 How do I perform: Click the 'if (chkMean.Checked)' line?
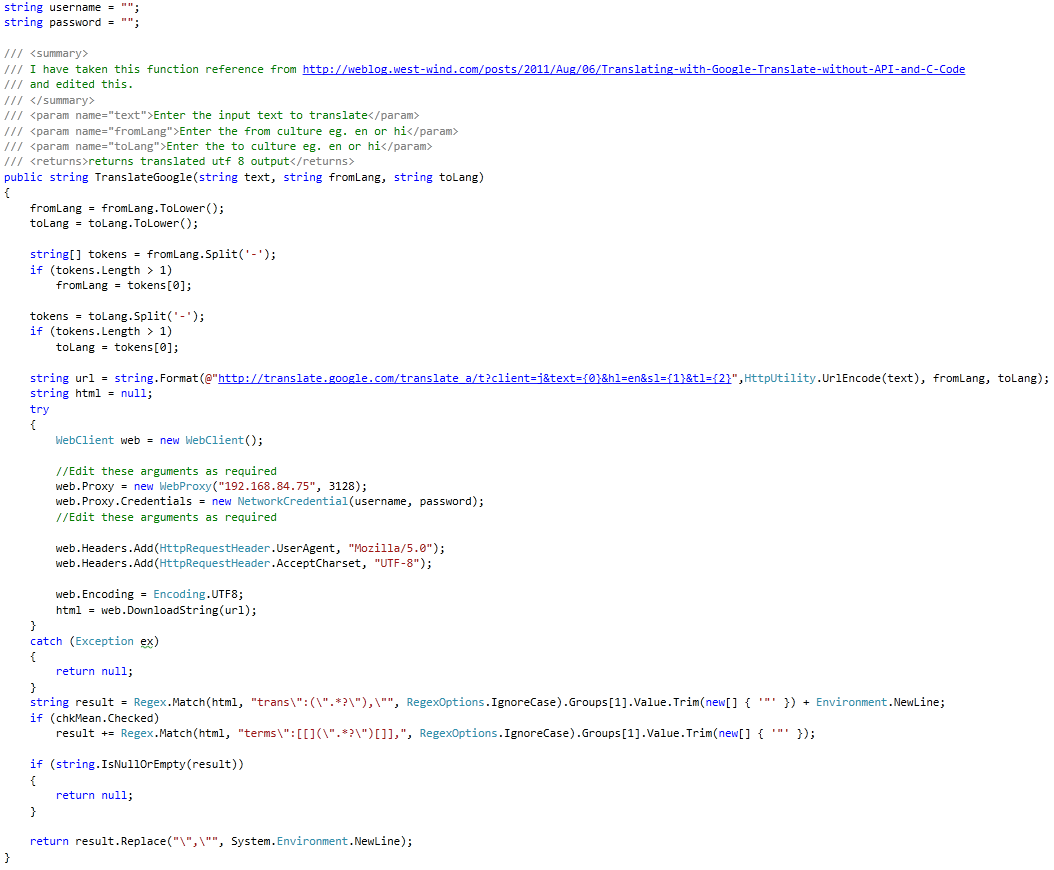(x=95, y=719)
